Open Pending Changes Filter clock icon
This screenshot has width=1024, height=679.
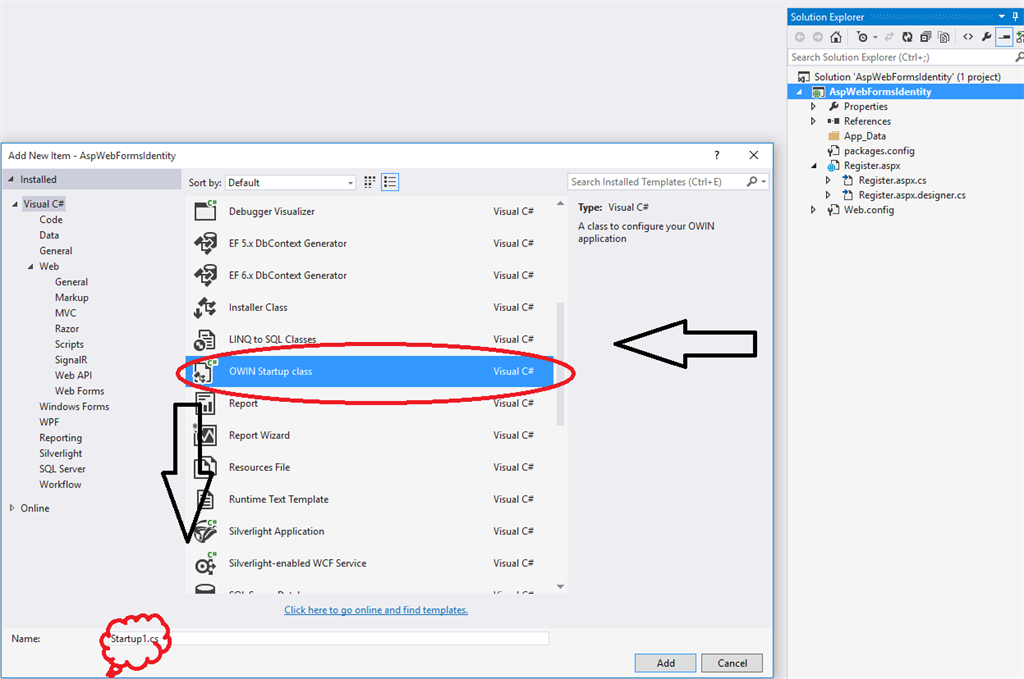(862, 37)
